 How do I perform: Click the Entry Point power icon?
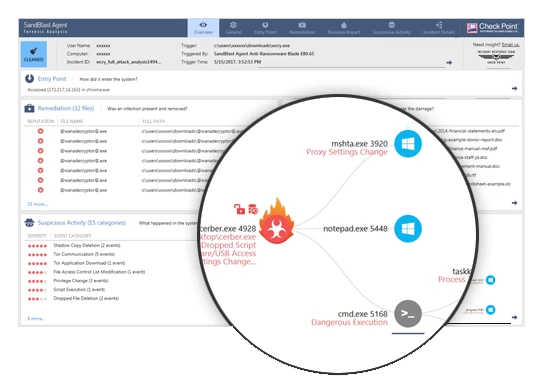[x=29, y=79]
